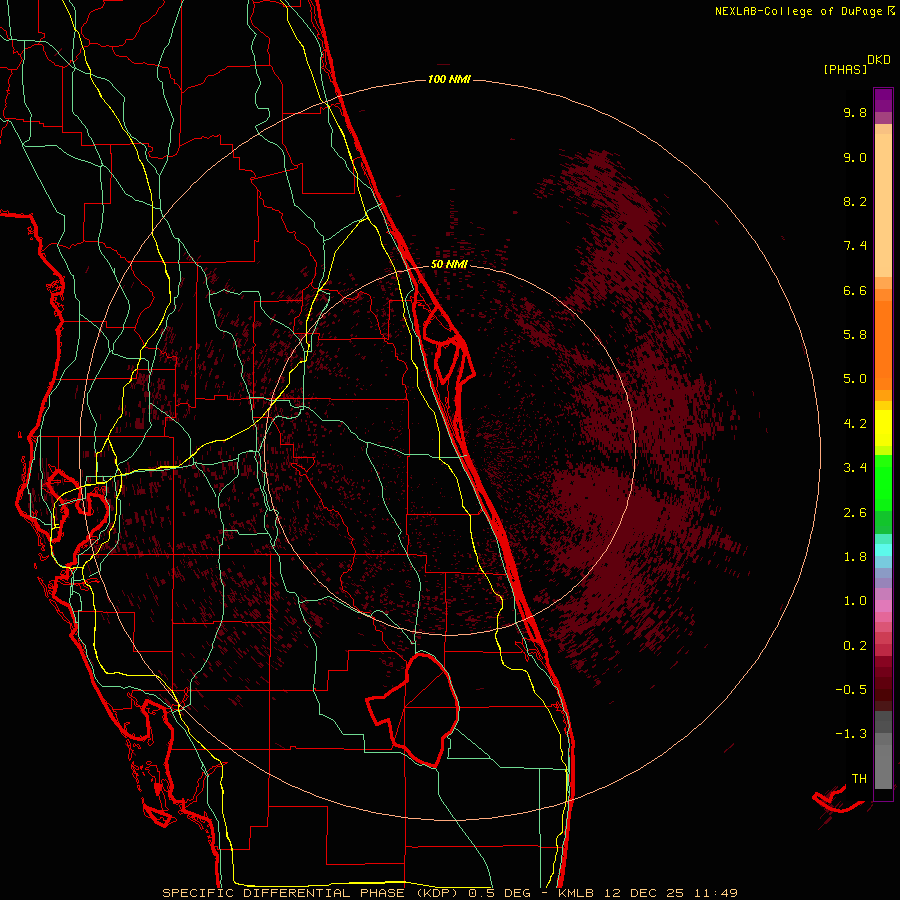
Task: Click the Lake Okeechobee red outline
Action: pyautogui.click(x=414, y=709)
